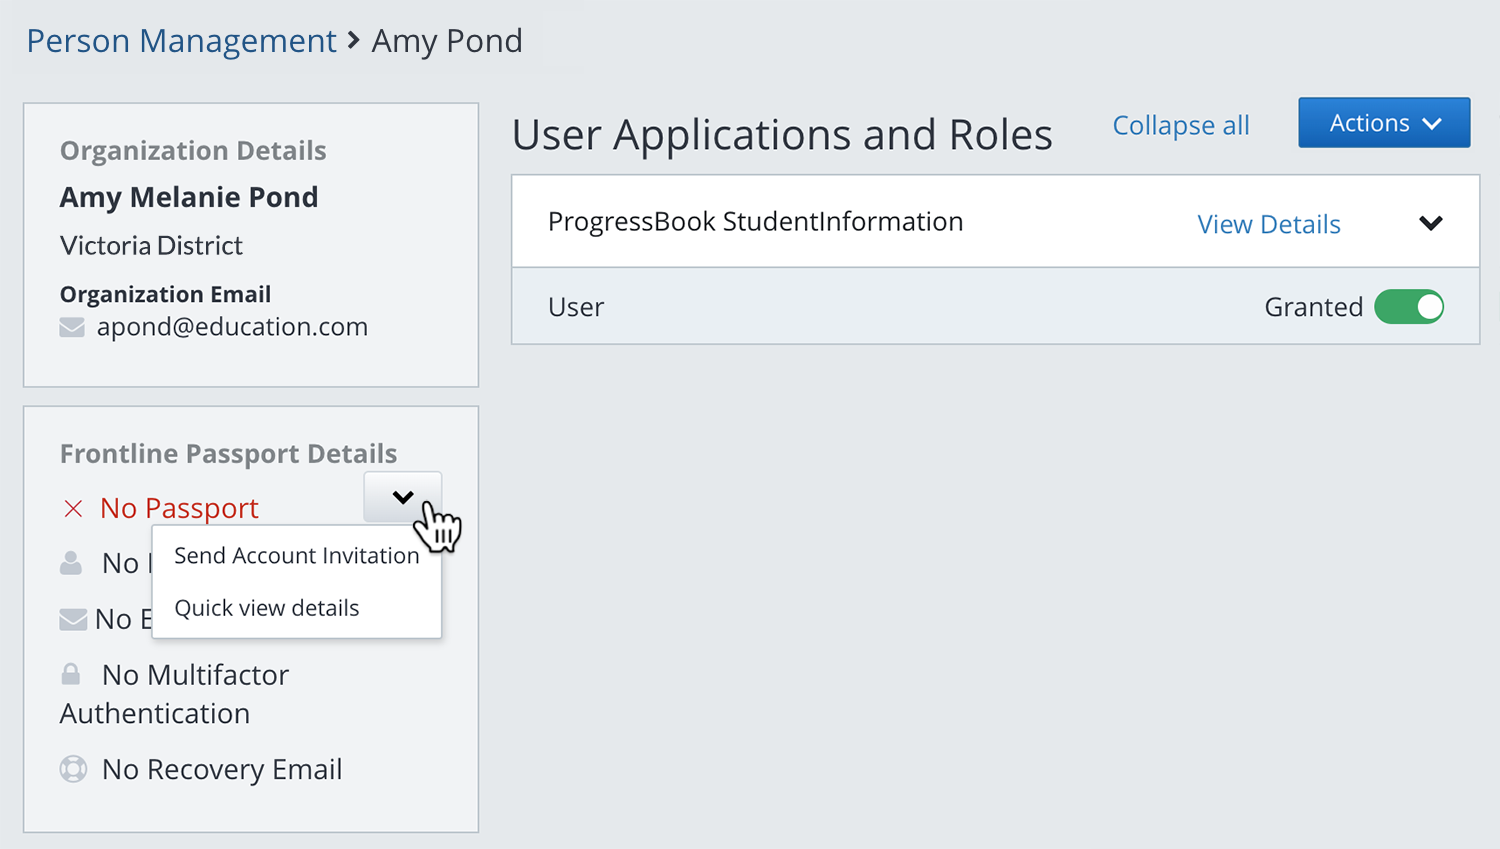Close the Frontline Passport dropdown arrow button
This screenshot has width=1500, height=849.
pos(402,497)
